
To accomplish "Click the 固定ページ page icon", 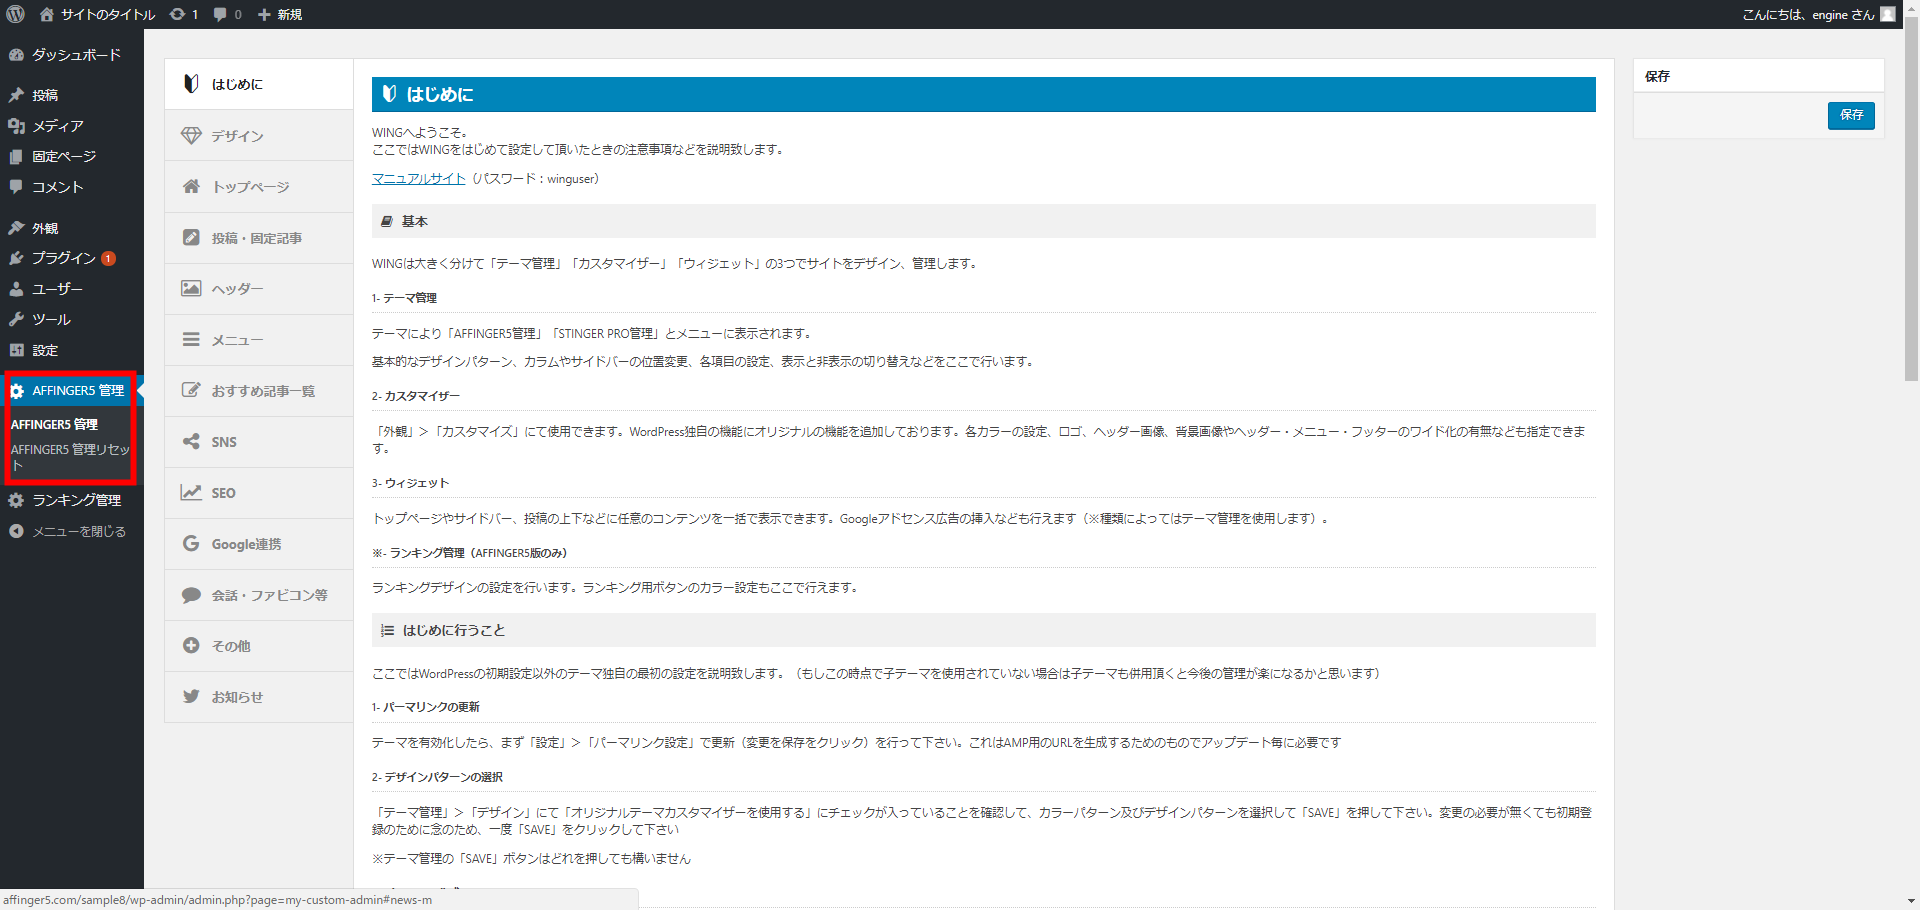I will [16, 156].
